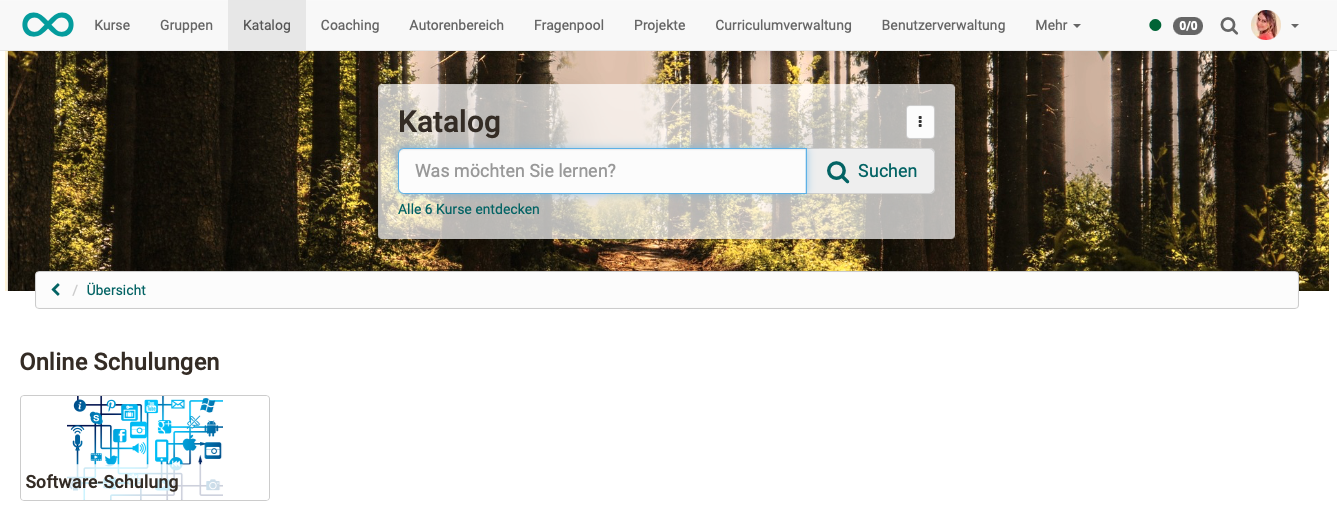Open the Gruppen tab
This screenshot has height=523, width=1337.
tap(186, 25)
